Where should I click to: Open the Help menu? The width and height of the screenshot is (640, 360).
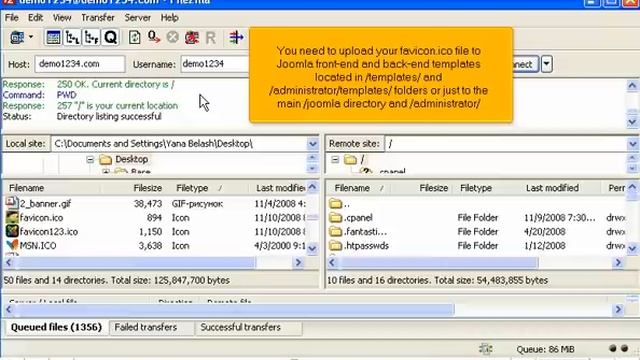[169, 18]
